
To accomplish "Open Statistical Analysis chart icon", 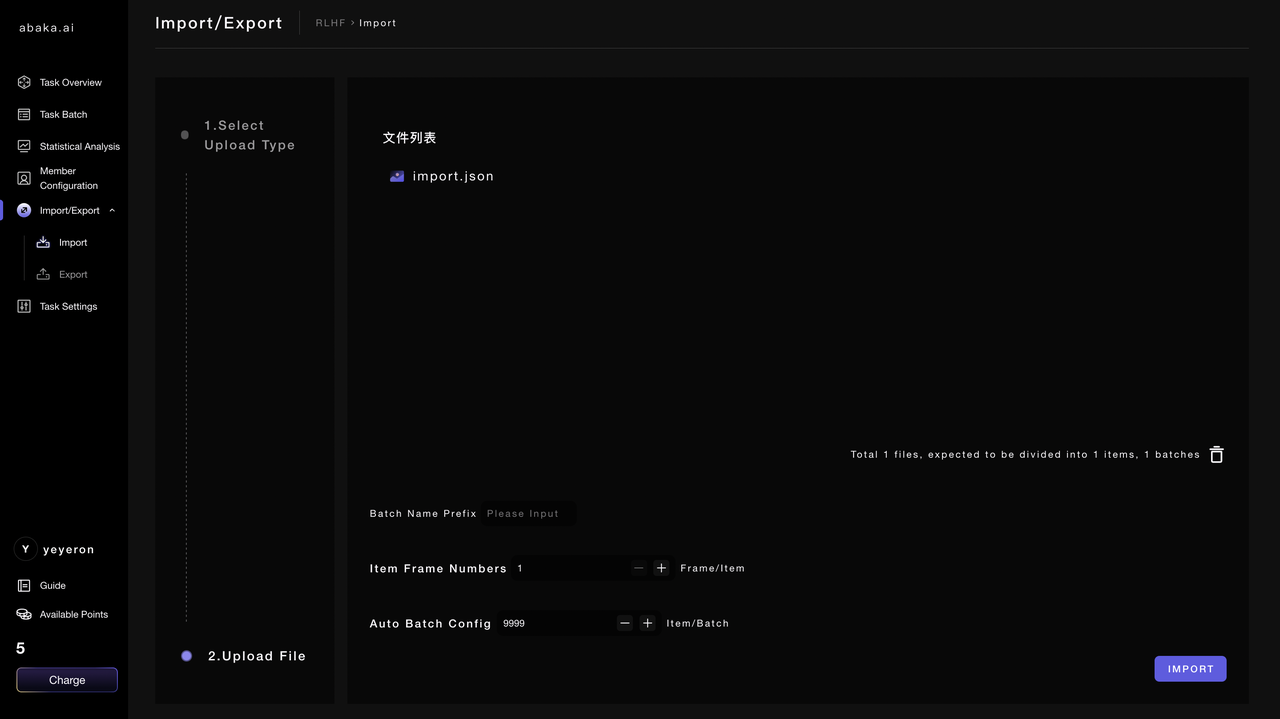I will [x=24, y=146].
